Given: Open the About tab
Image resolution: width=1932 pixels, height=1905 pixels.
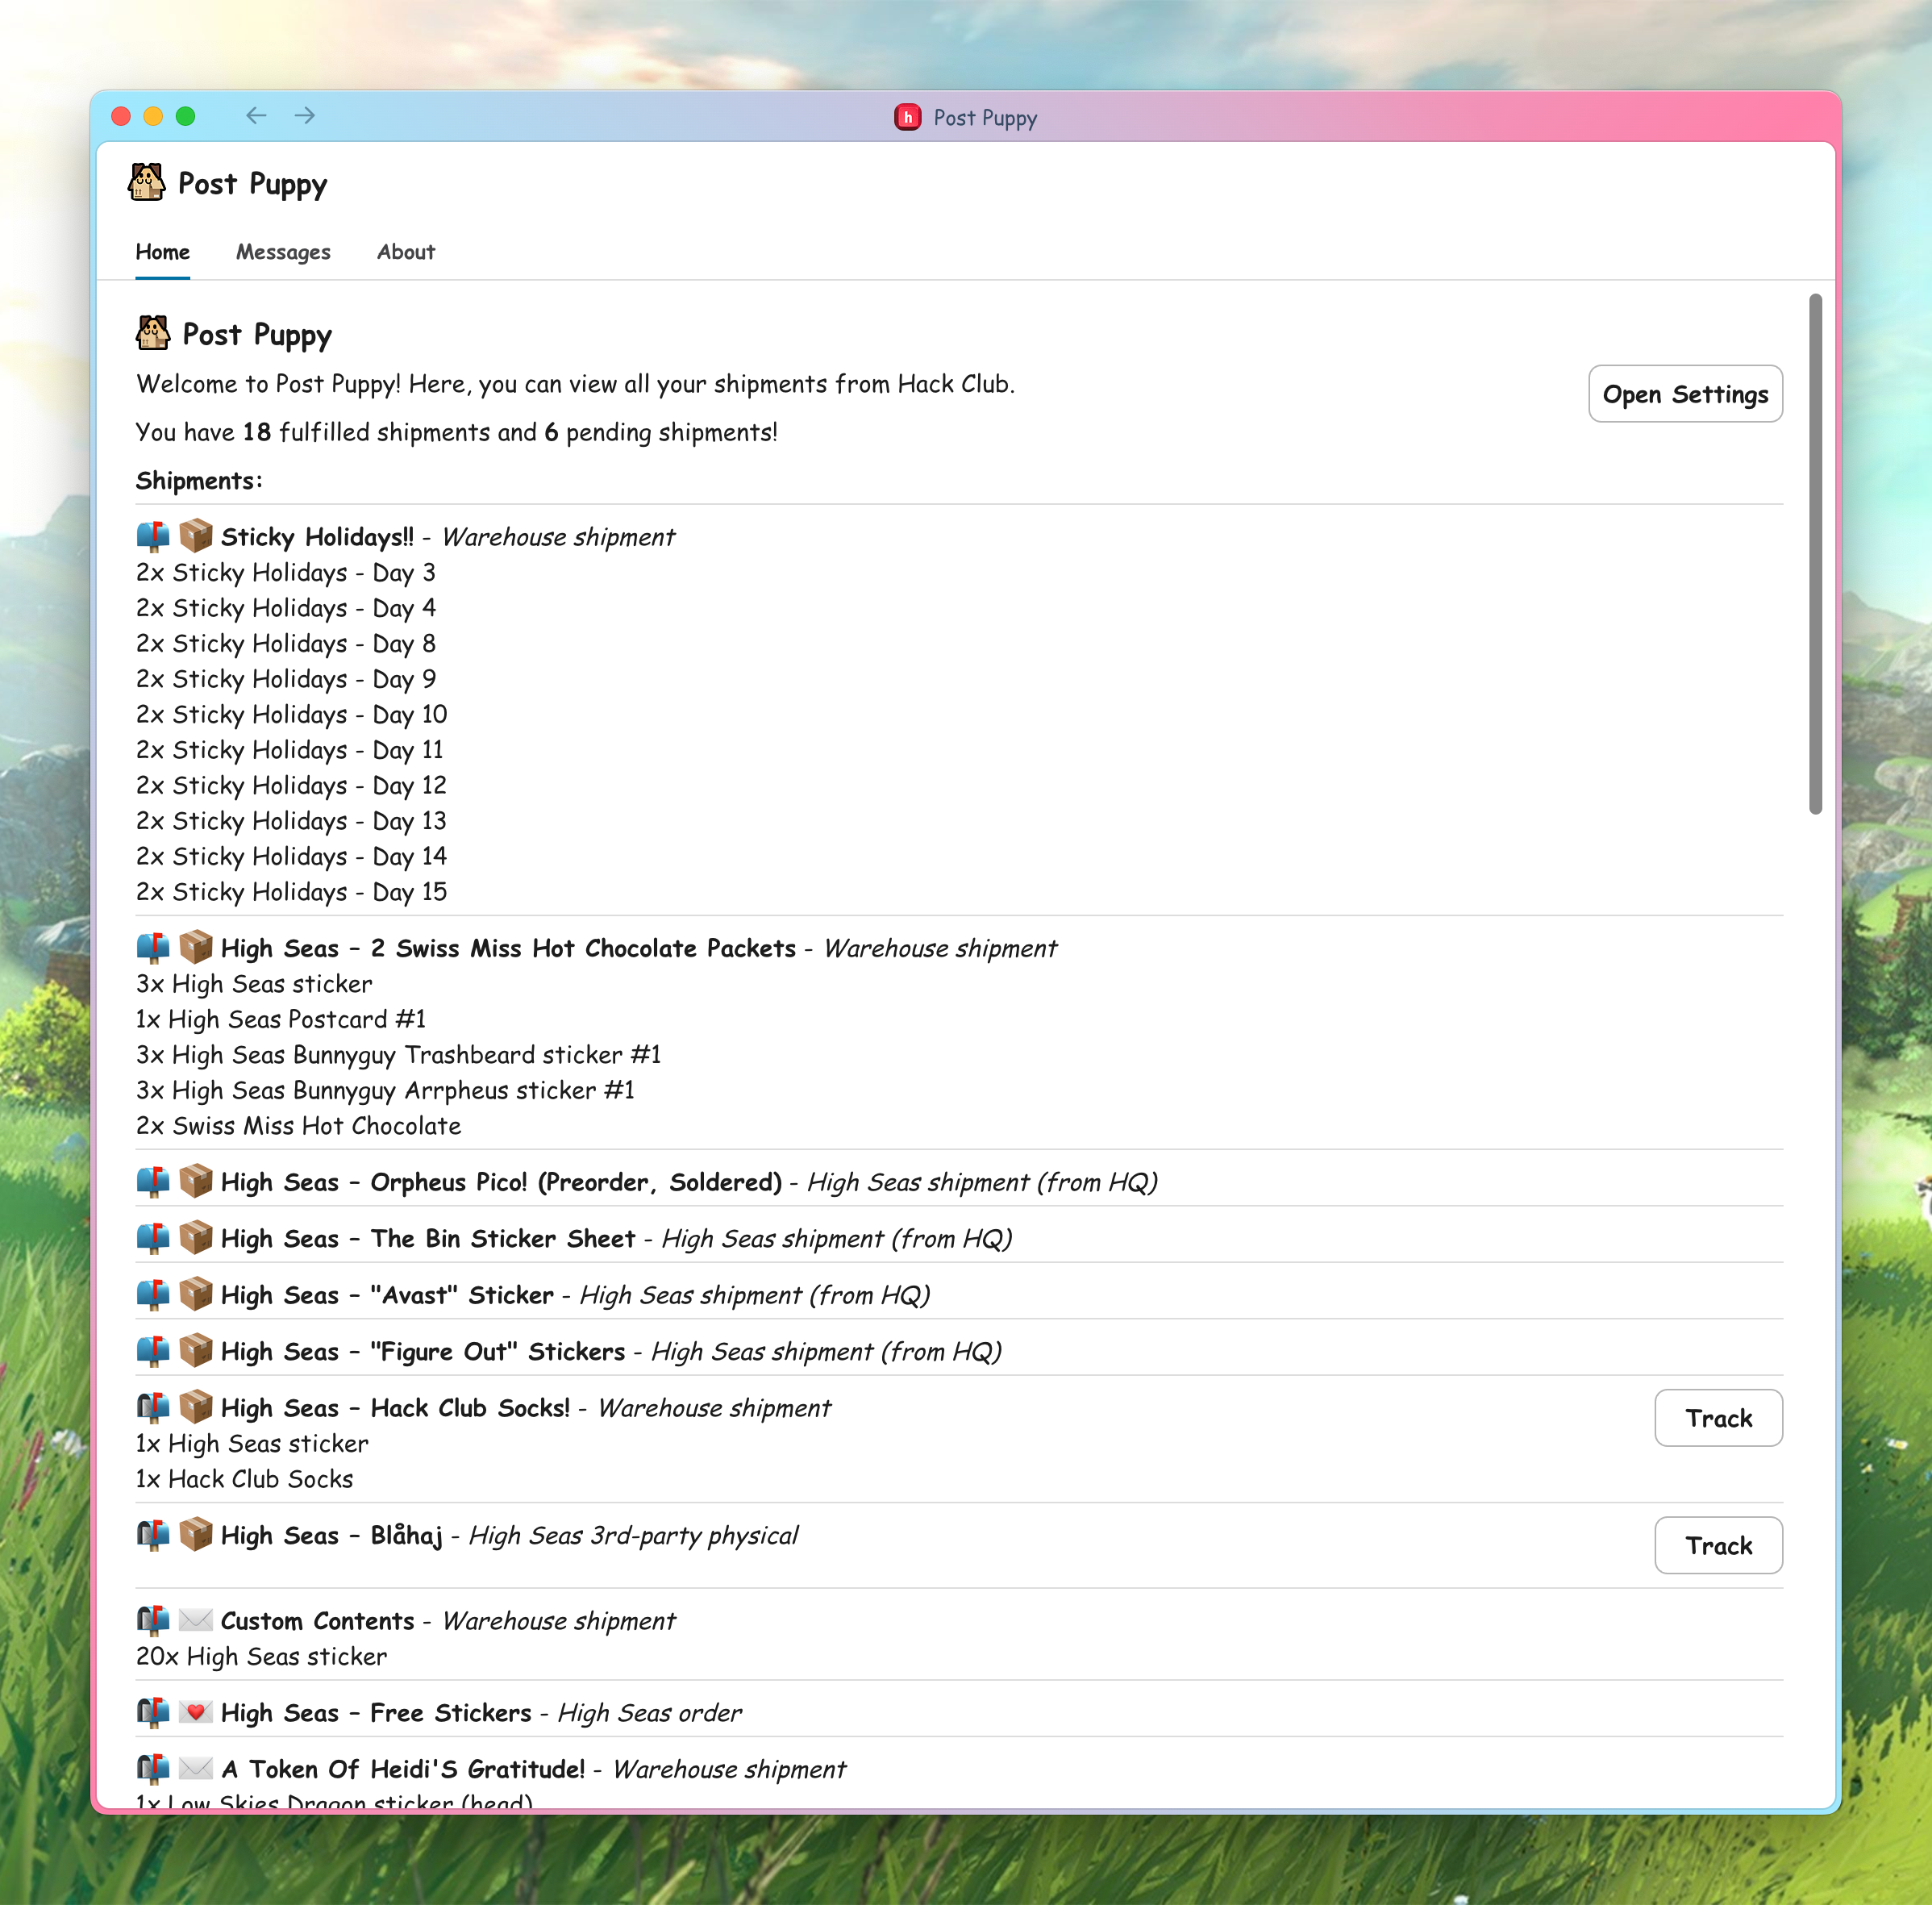Looking at the screenshot, I should click(x=406, y=252).
